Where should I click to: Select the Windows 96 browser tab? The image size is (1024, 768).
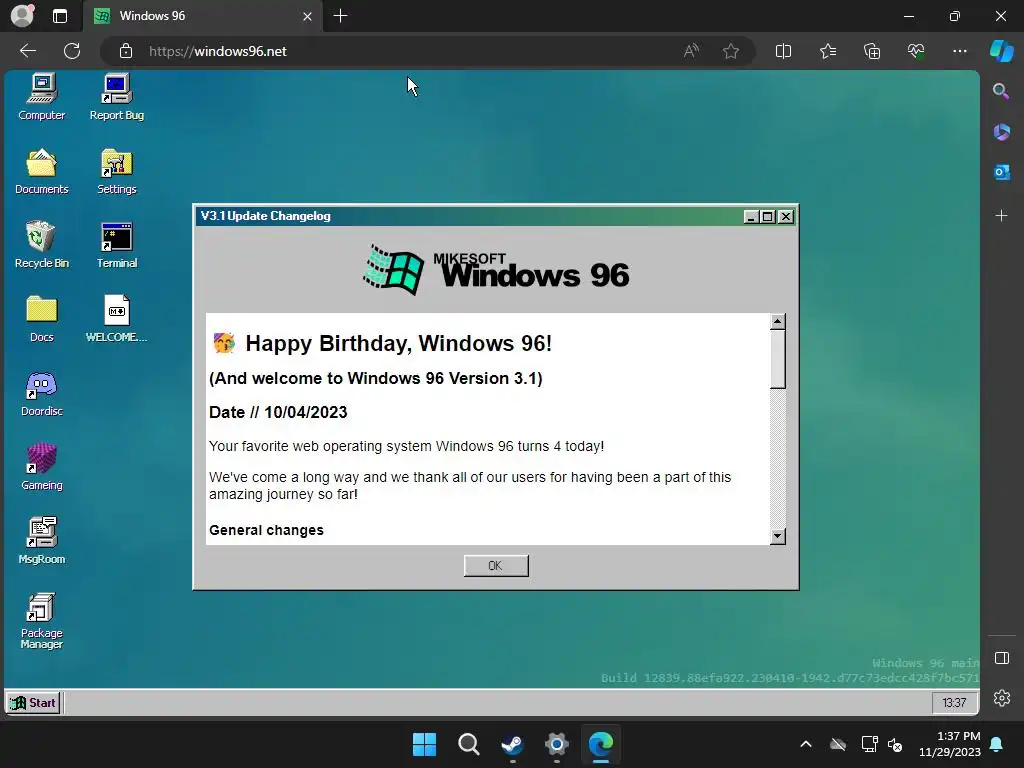coord(202,16)
